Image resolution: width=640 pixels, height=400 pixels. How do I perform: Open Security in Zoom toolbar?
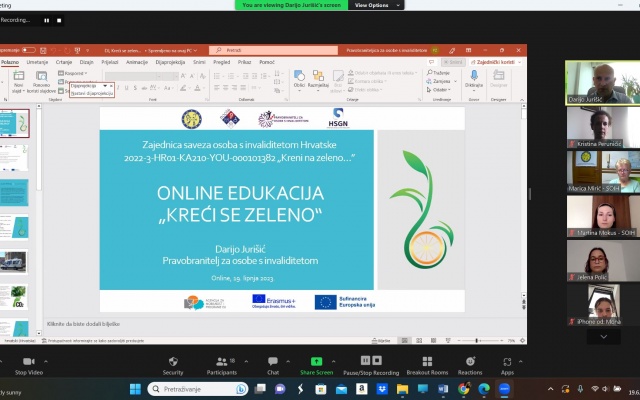[173, 366]
